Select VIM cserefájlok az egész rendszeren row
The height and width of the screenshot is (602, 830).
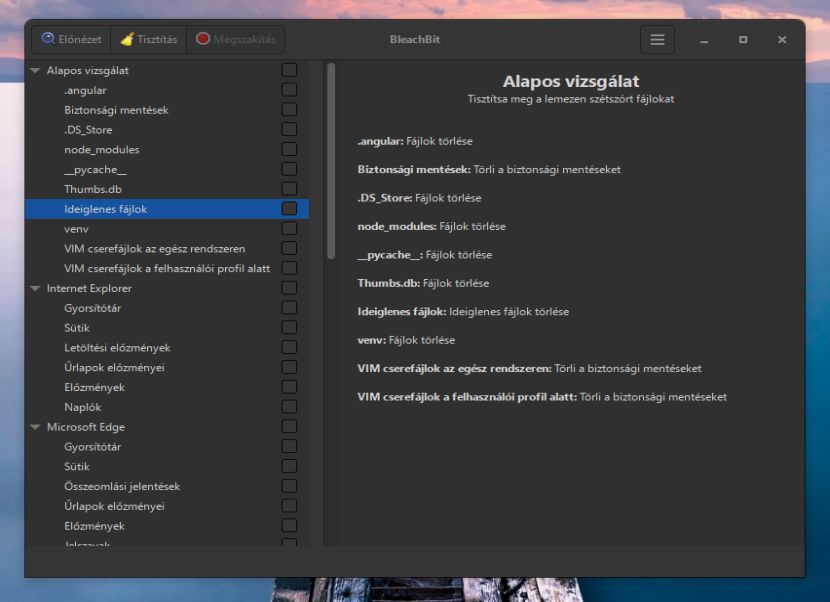[167, 248]
